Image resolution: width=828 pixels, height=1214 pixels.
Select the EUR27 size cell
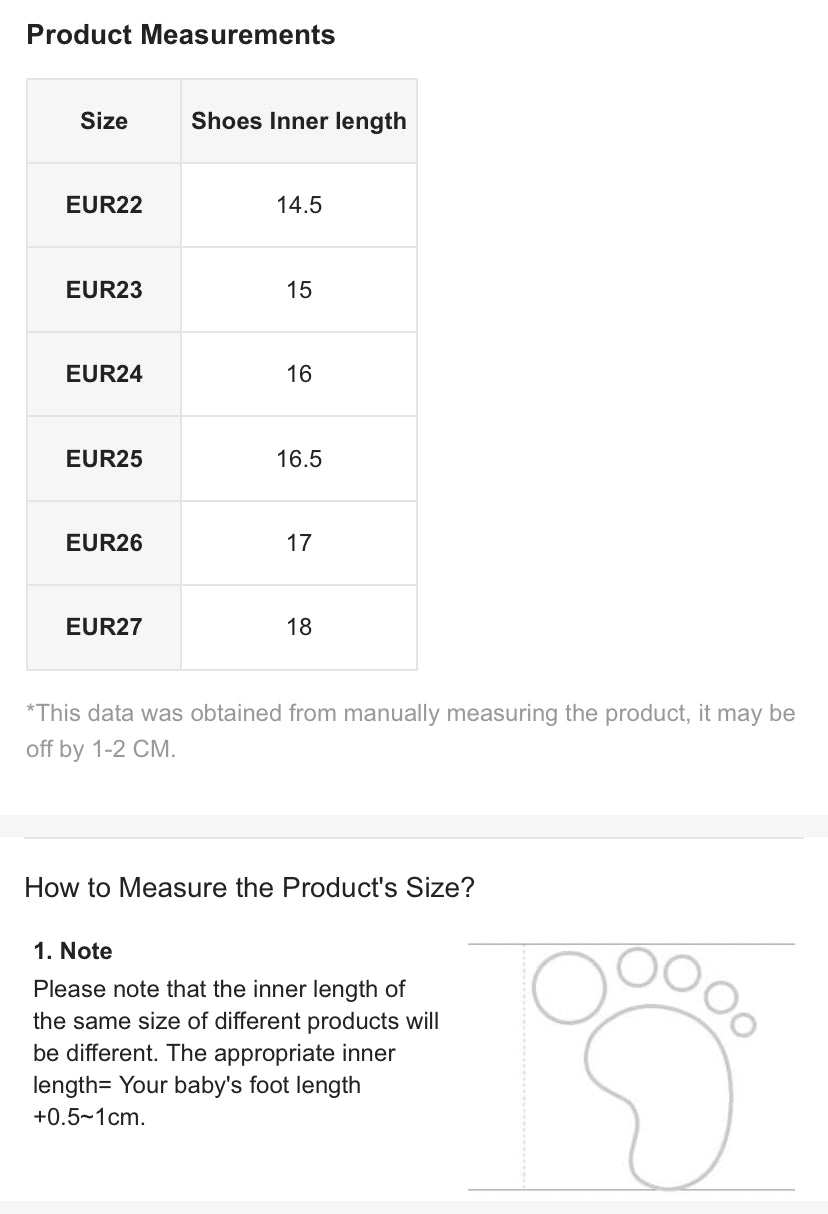[x=104, y=627]
